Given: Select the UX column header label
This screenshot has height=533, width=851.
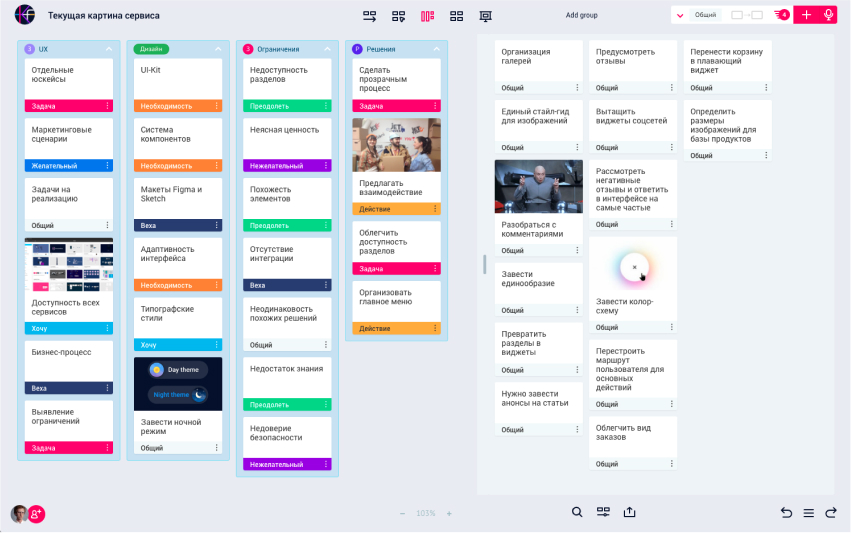Looking at the screenshot, I should tap(43, 49).
